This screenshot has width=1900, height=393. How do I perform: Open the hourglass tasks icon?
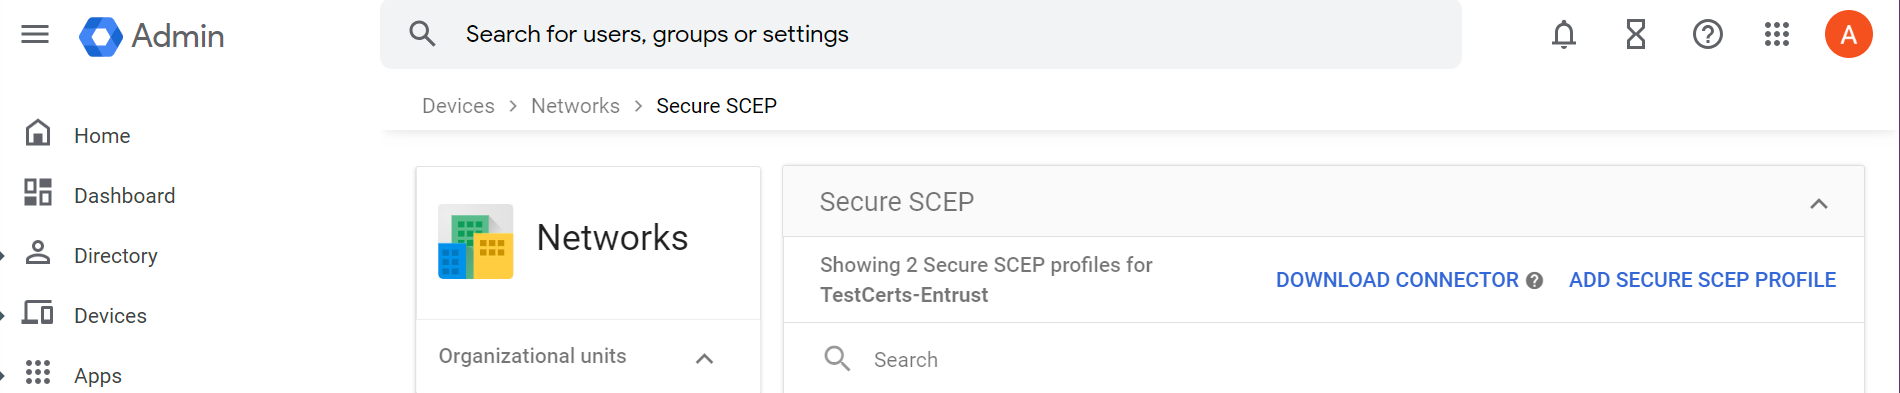1636,35
